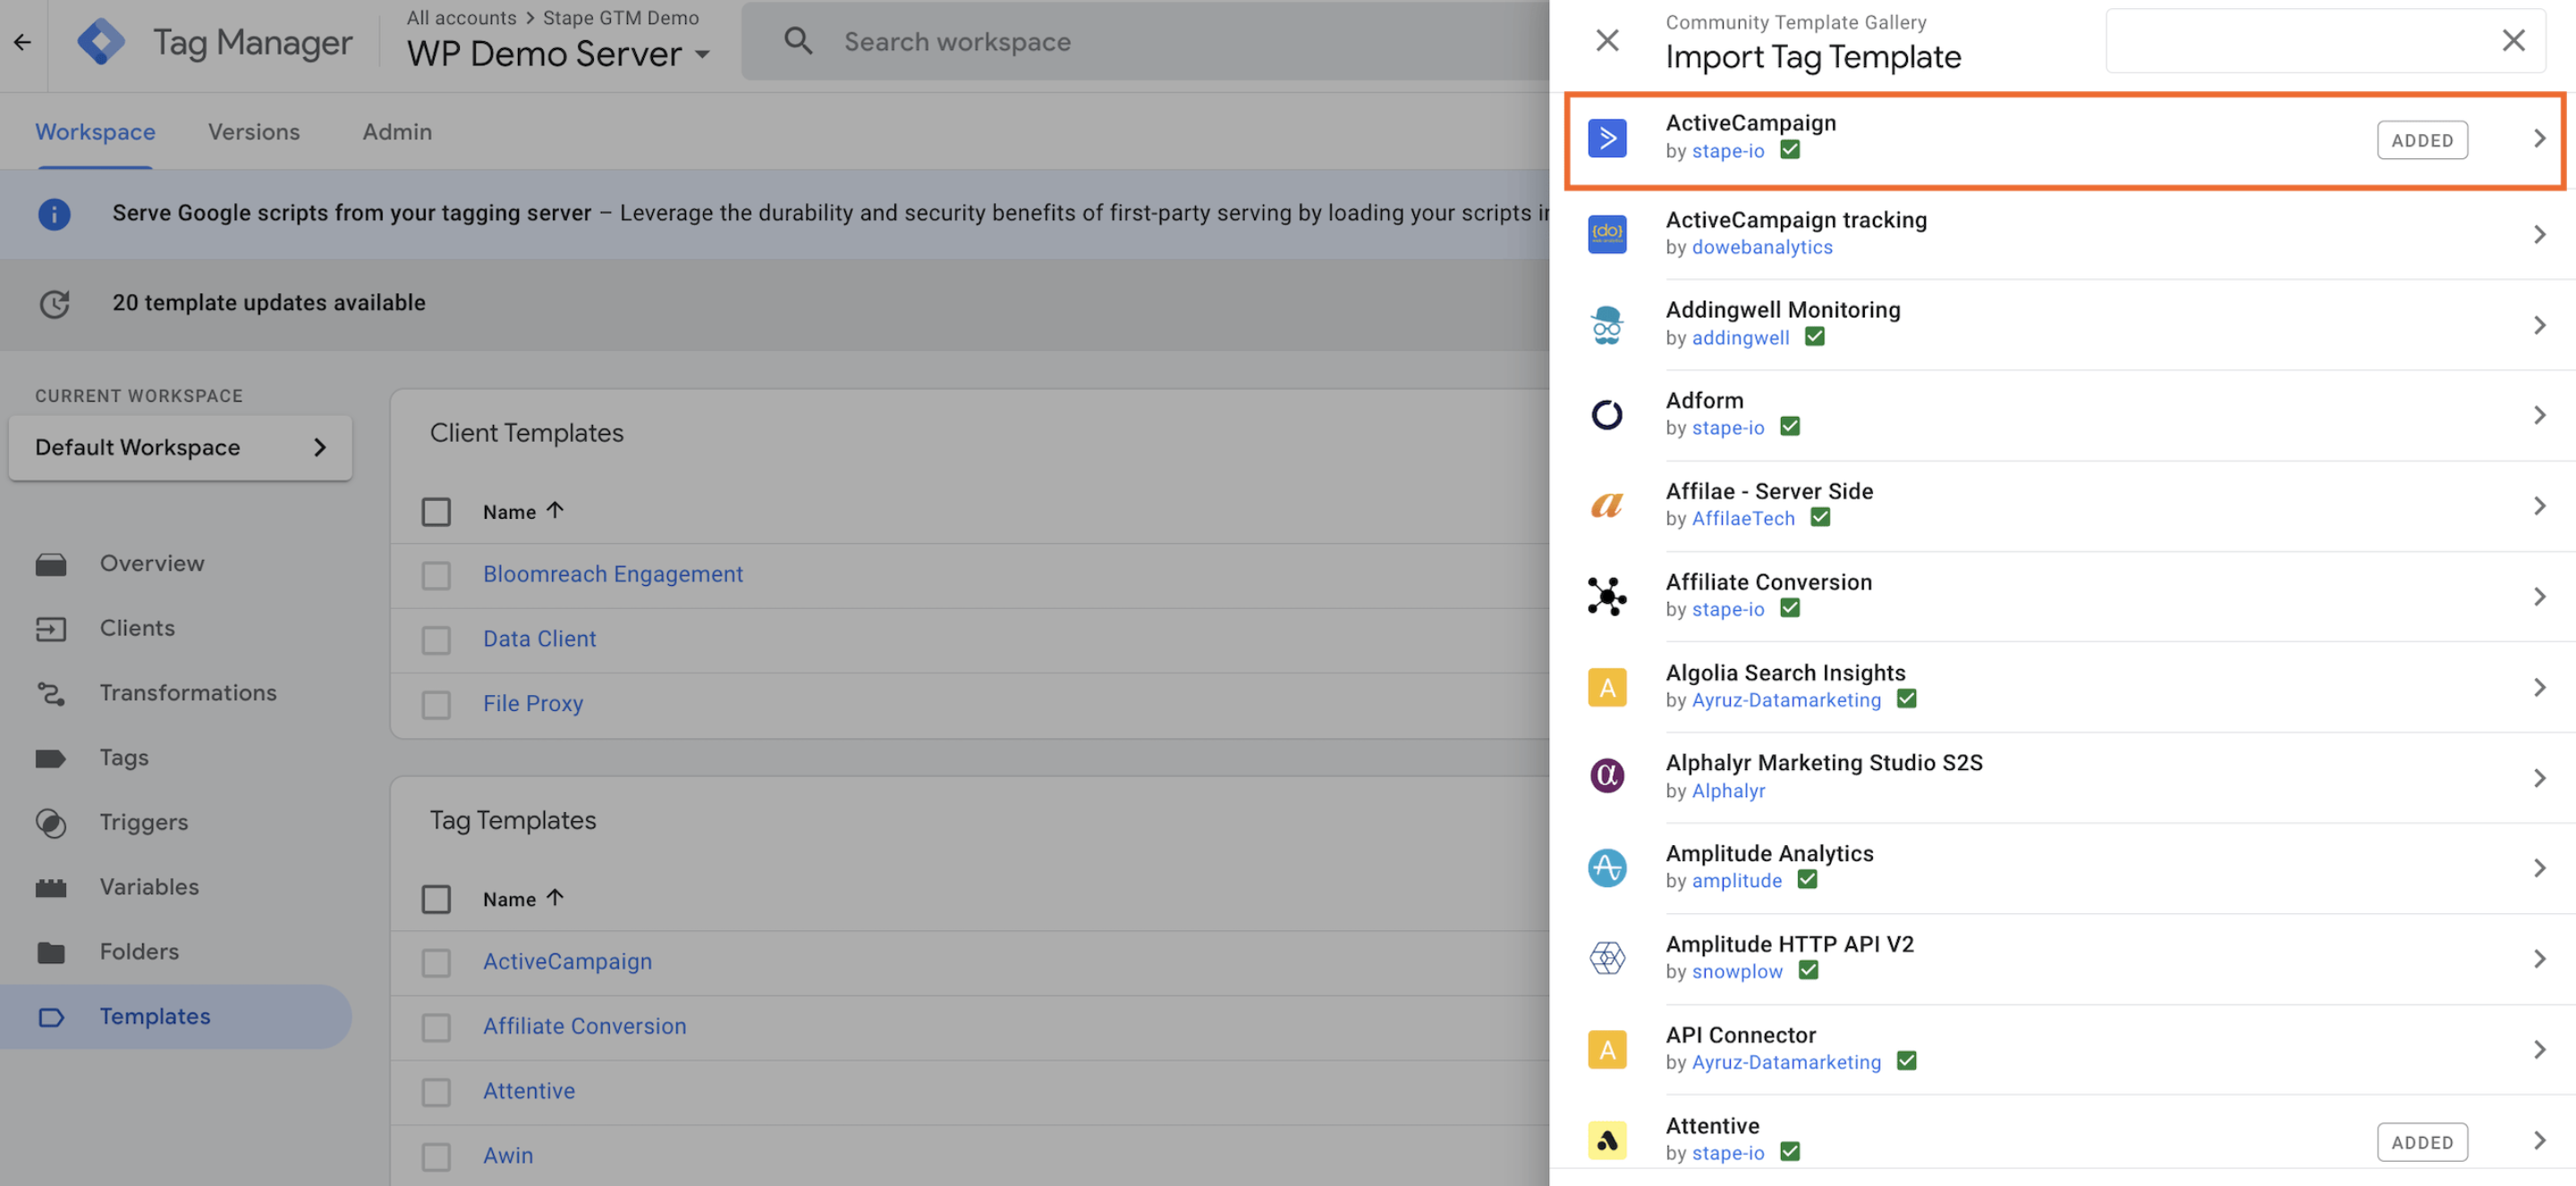The image size is (2576, 1186).
Task: Expand the Algolia Search Insights chevron
Action: point(2539,687)
